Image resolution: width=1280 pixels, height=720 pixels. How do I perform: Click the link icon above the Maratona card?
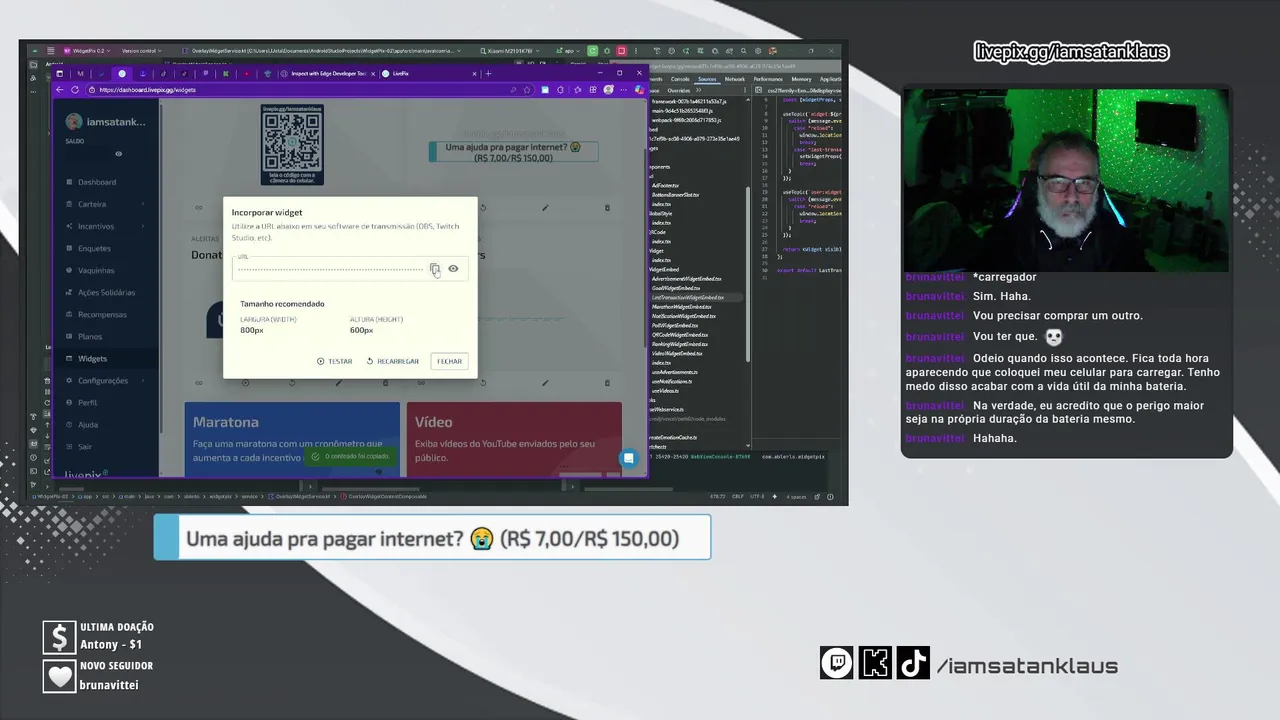(198, 383)
